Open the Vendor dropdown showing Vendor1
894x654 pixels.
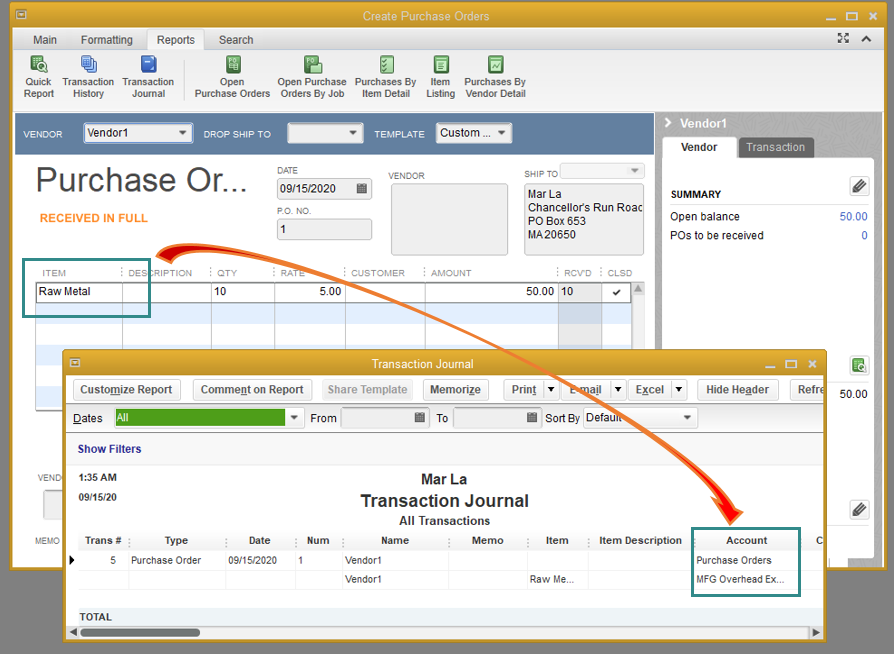[182, 133]
